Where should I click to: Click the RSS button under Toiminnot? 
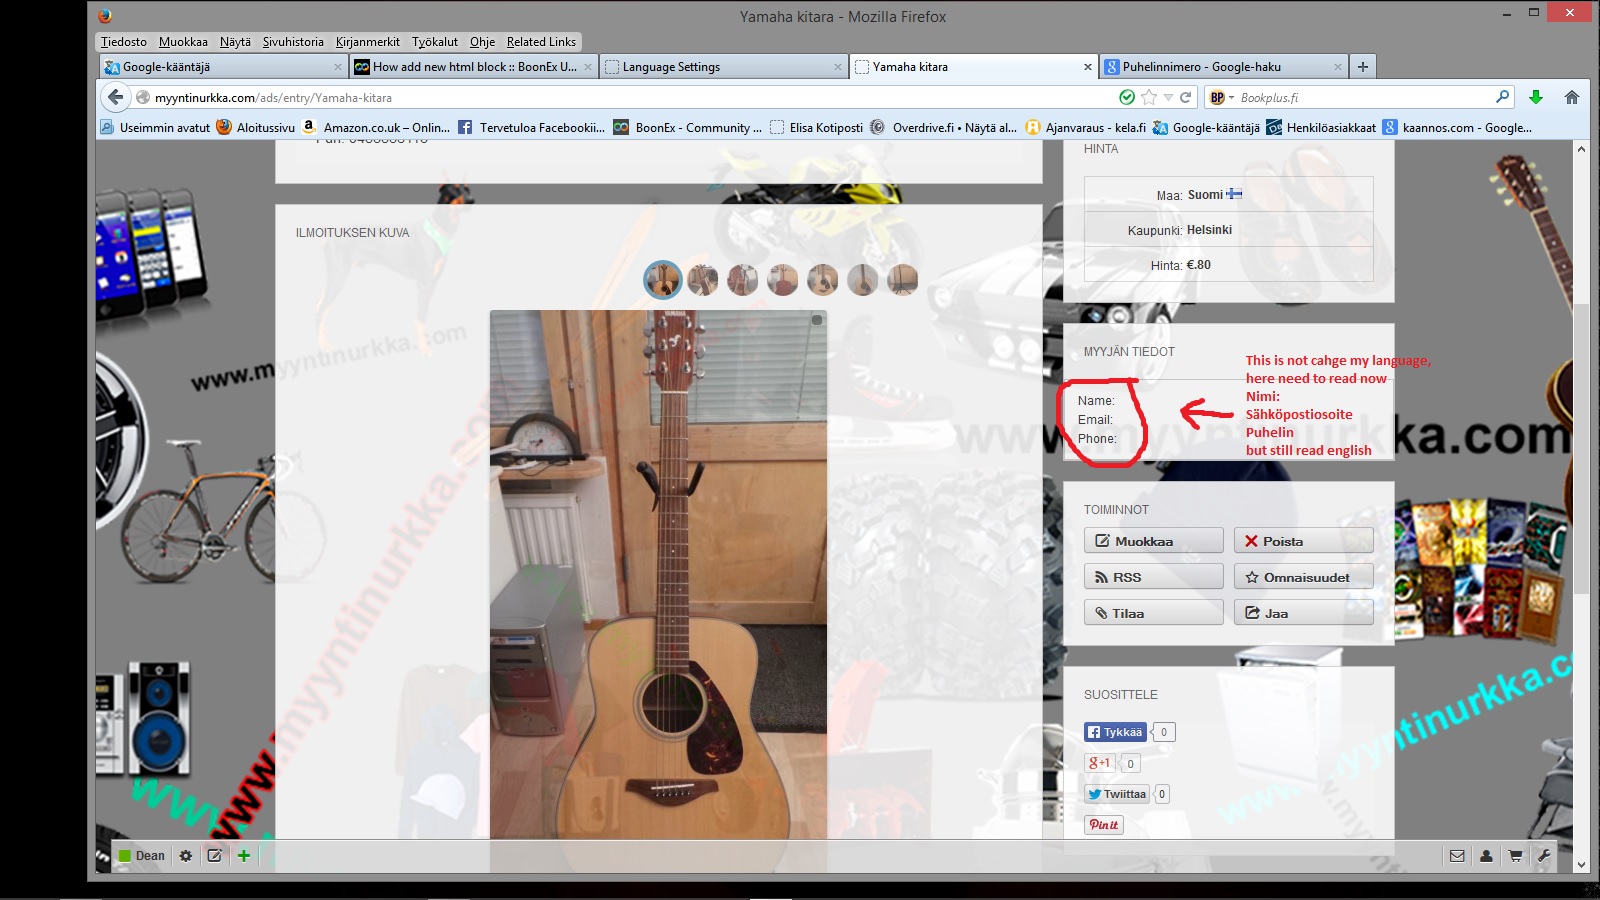1153,577
